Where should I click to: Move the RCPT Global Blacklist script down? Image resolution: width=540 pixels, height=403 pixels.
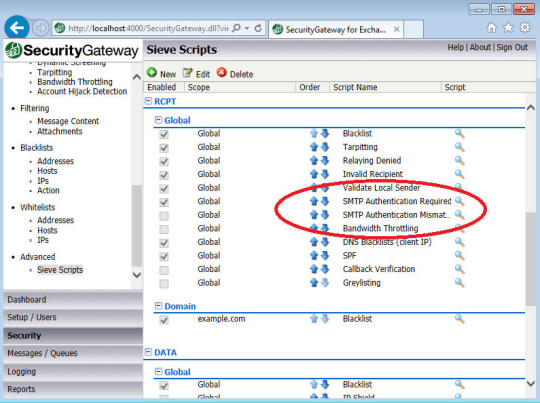click(x=325, y=133)
